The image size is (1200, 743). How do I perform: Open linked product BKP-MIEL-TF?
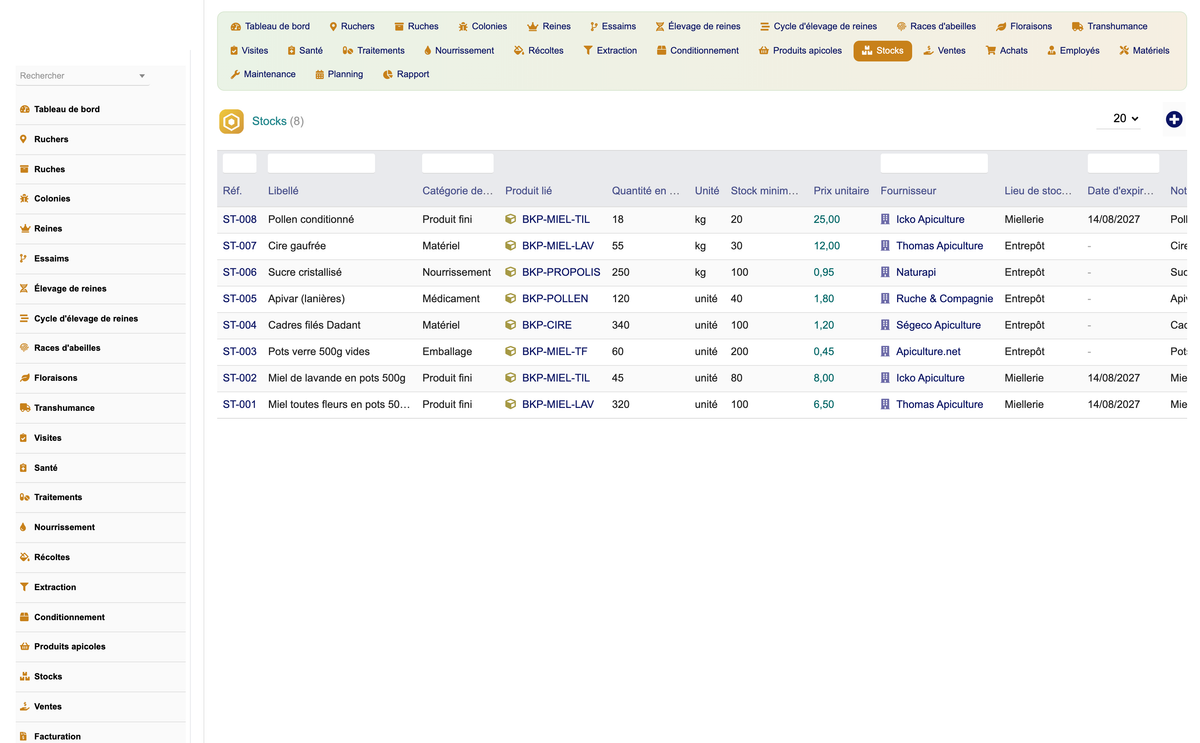555,351
